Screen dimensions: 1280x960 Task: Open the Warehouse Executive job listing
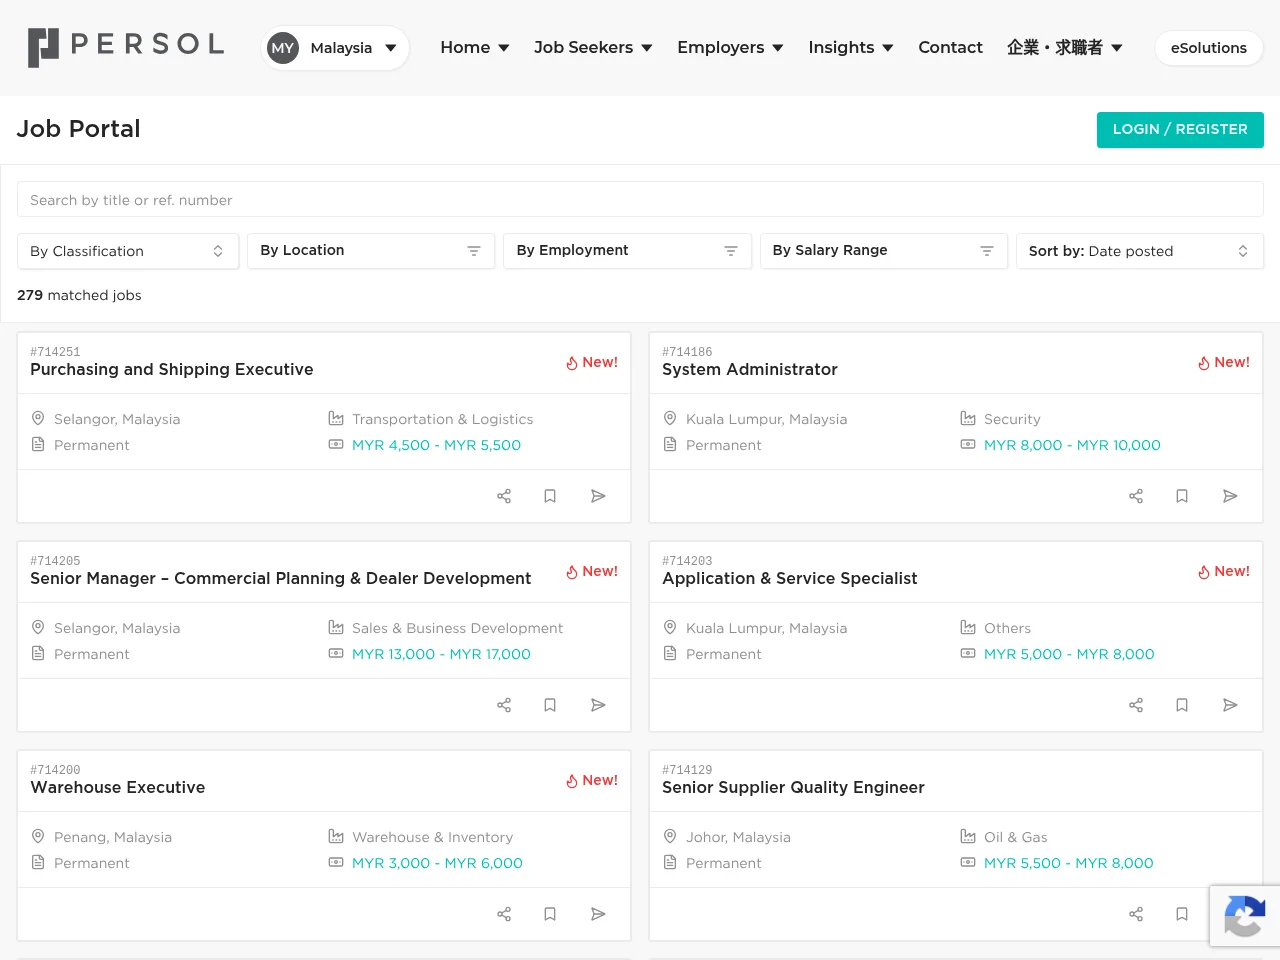(118, 787)
